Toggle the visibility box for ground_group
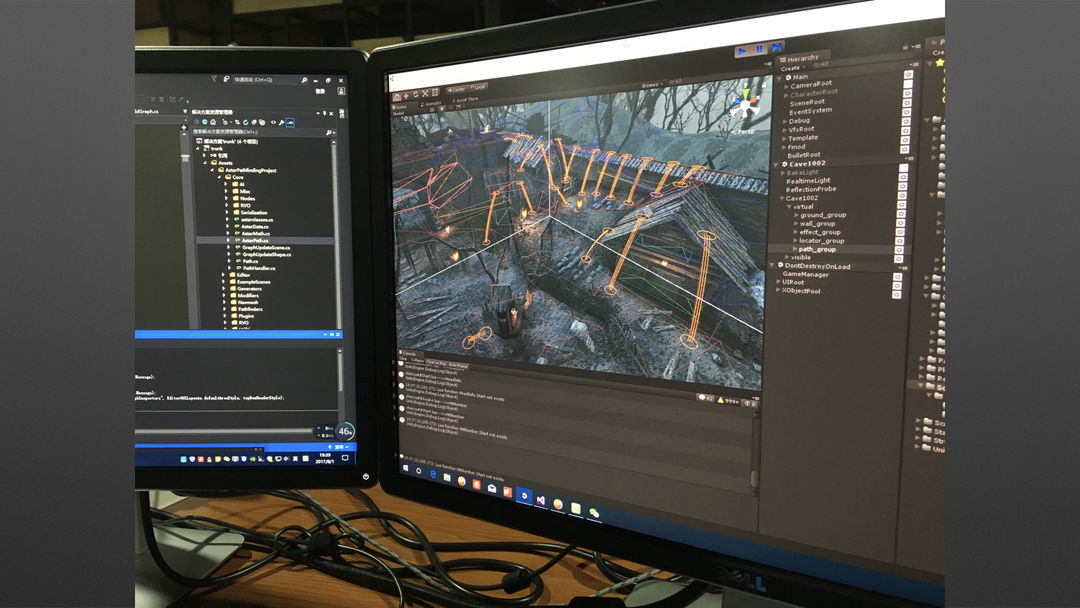This screenshot has width=1080, height=608. pyautogui.click(x=901, y=214)
